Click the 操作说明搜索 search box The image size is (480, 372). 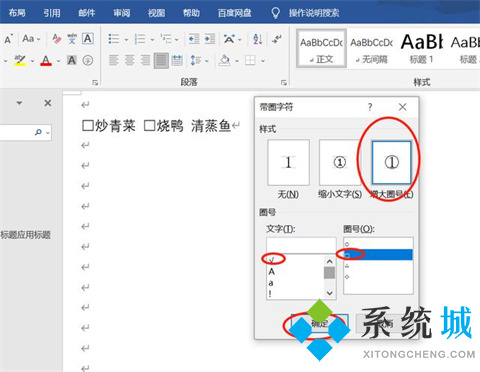[x=314, y=13]
